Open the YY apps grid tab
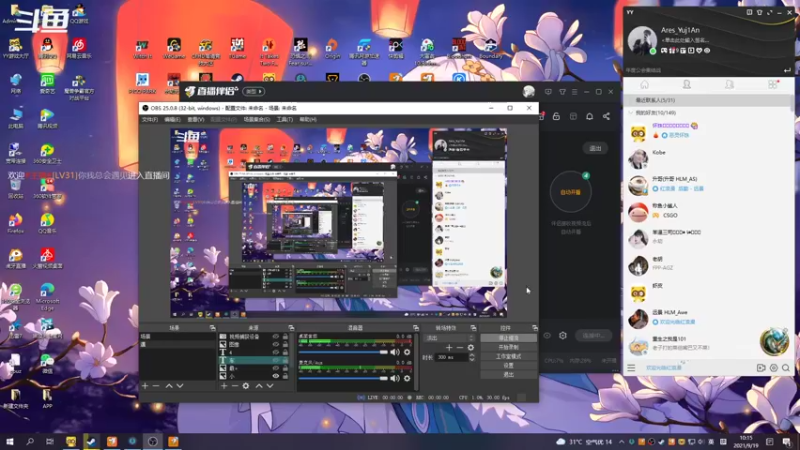 772,85
